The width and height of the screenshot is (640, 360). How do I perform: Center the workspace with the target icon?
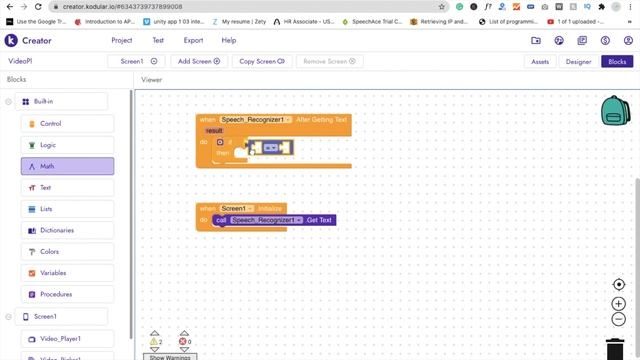[x=619, y=284]
